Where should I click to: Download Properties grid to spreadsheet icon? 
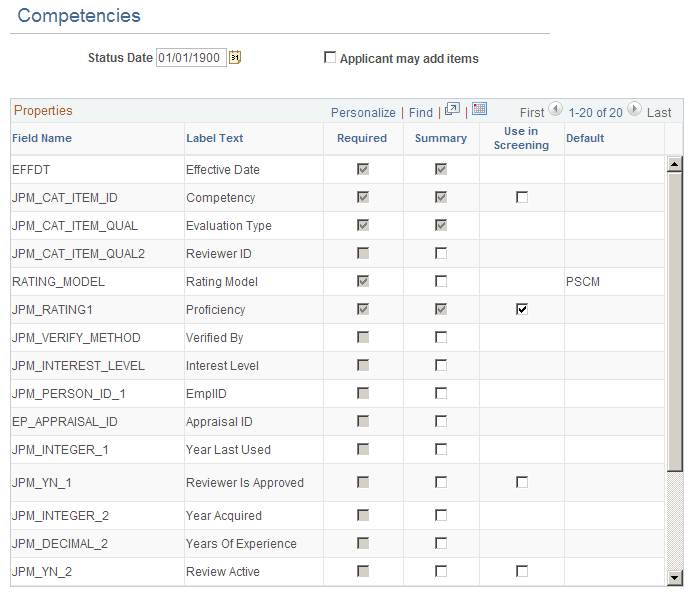click(x=479, y=109)
